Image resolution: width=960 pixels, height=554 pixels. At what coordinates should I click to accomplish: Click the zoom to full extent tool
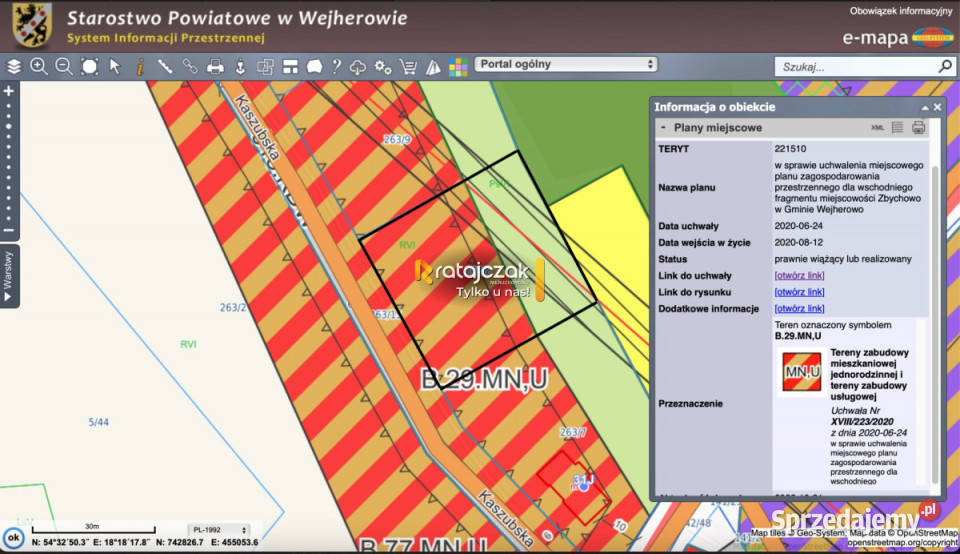point(89,66)
